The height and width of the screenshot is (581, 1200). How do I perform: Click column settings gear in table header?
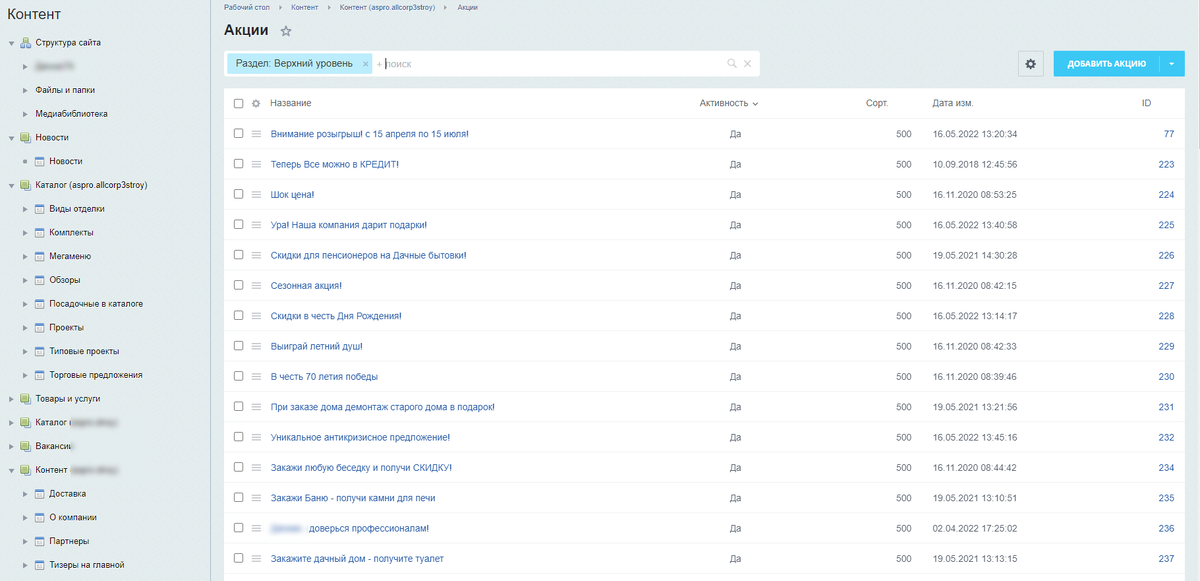(x=256, y=104)
